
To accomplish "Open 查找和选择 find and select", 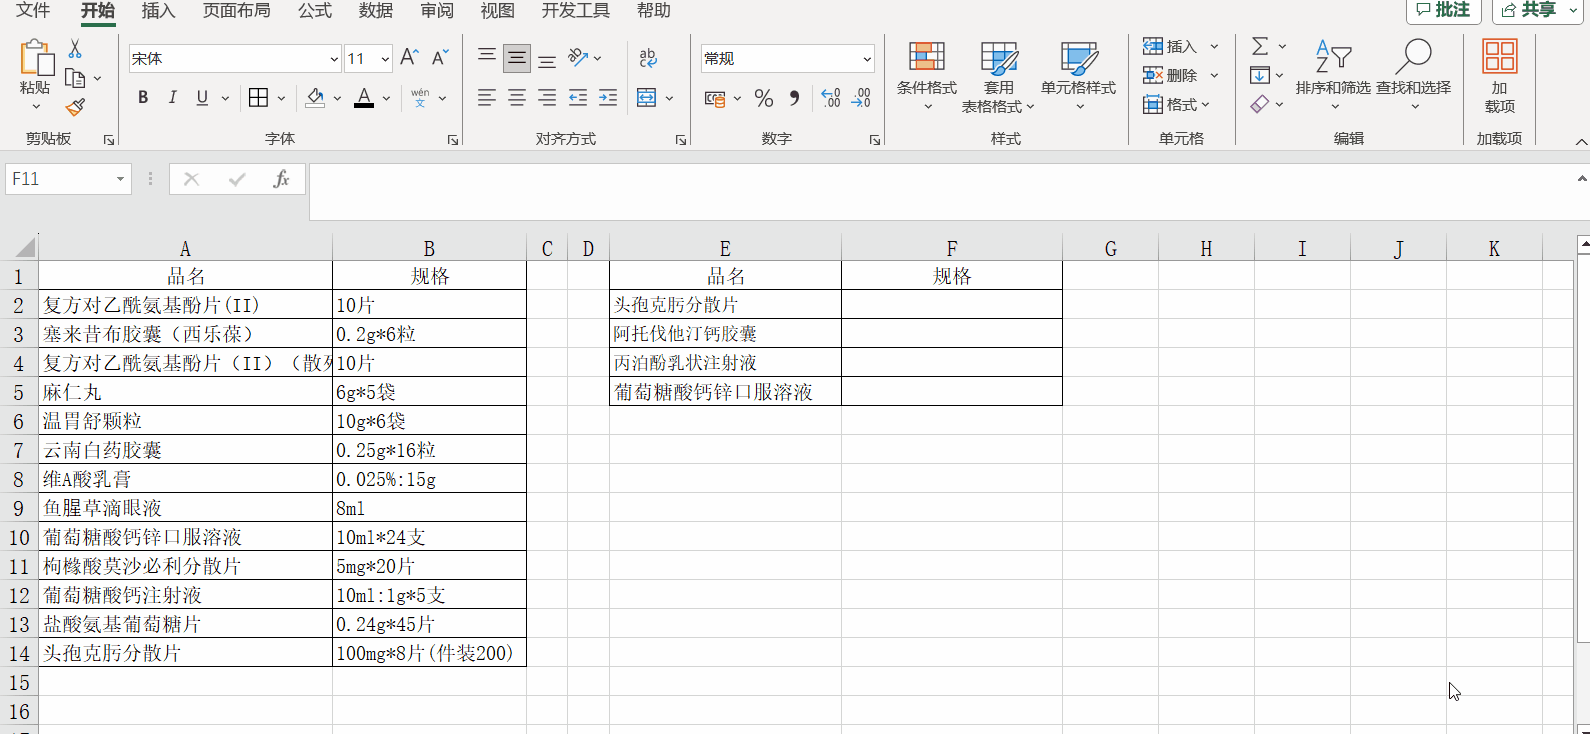I will click(x=1413, y=76).
